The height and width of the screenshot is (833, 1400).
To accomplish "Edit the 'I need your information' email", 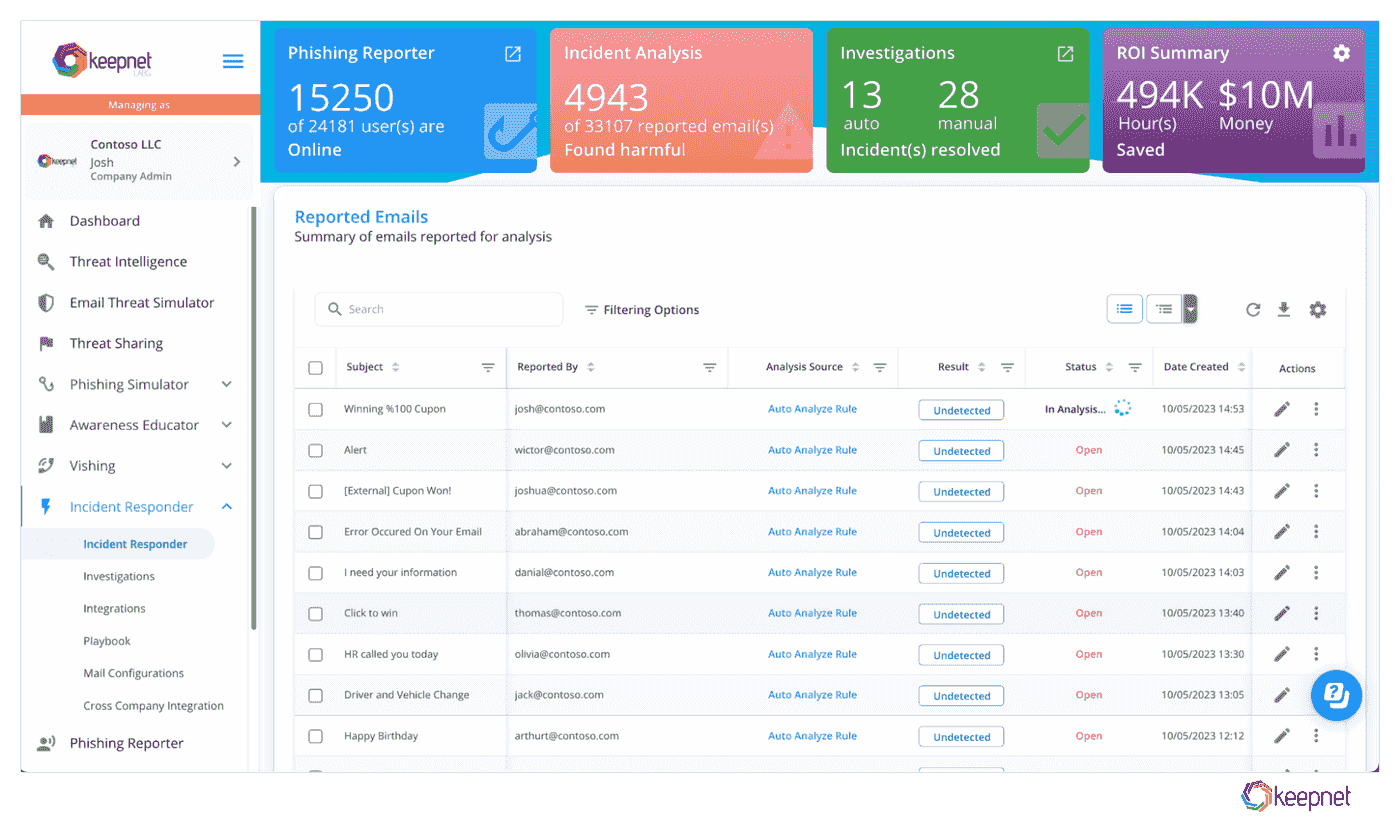I will tap(1282, 573).
